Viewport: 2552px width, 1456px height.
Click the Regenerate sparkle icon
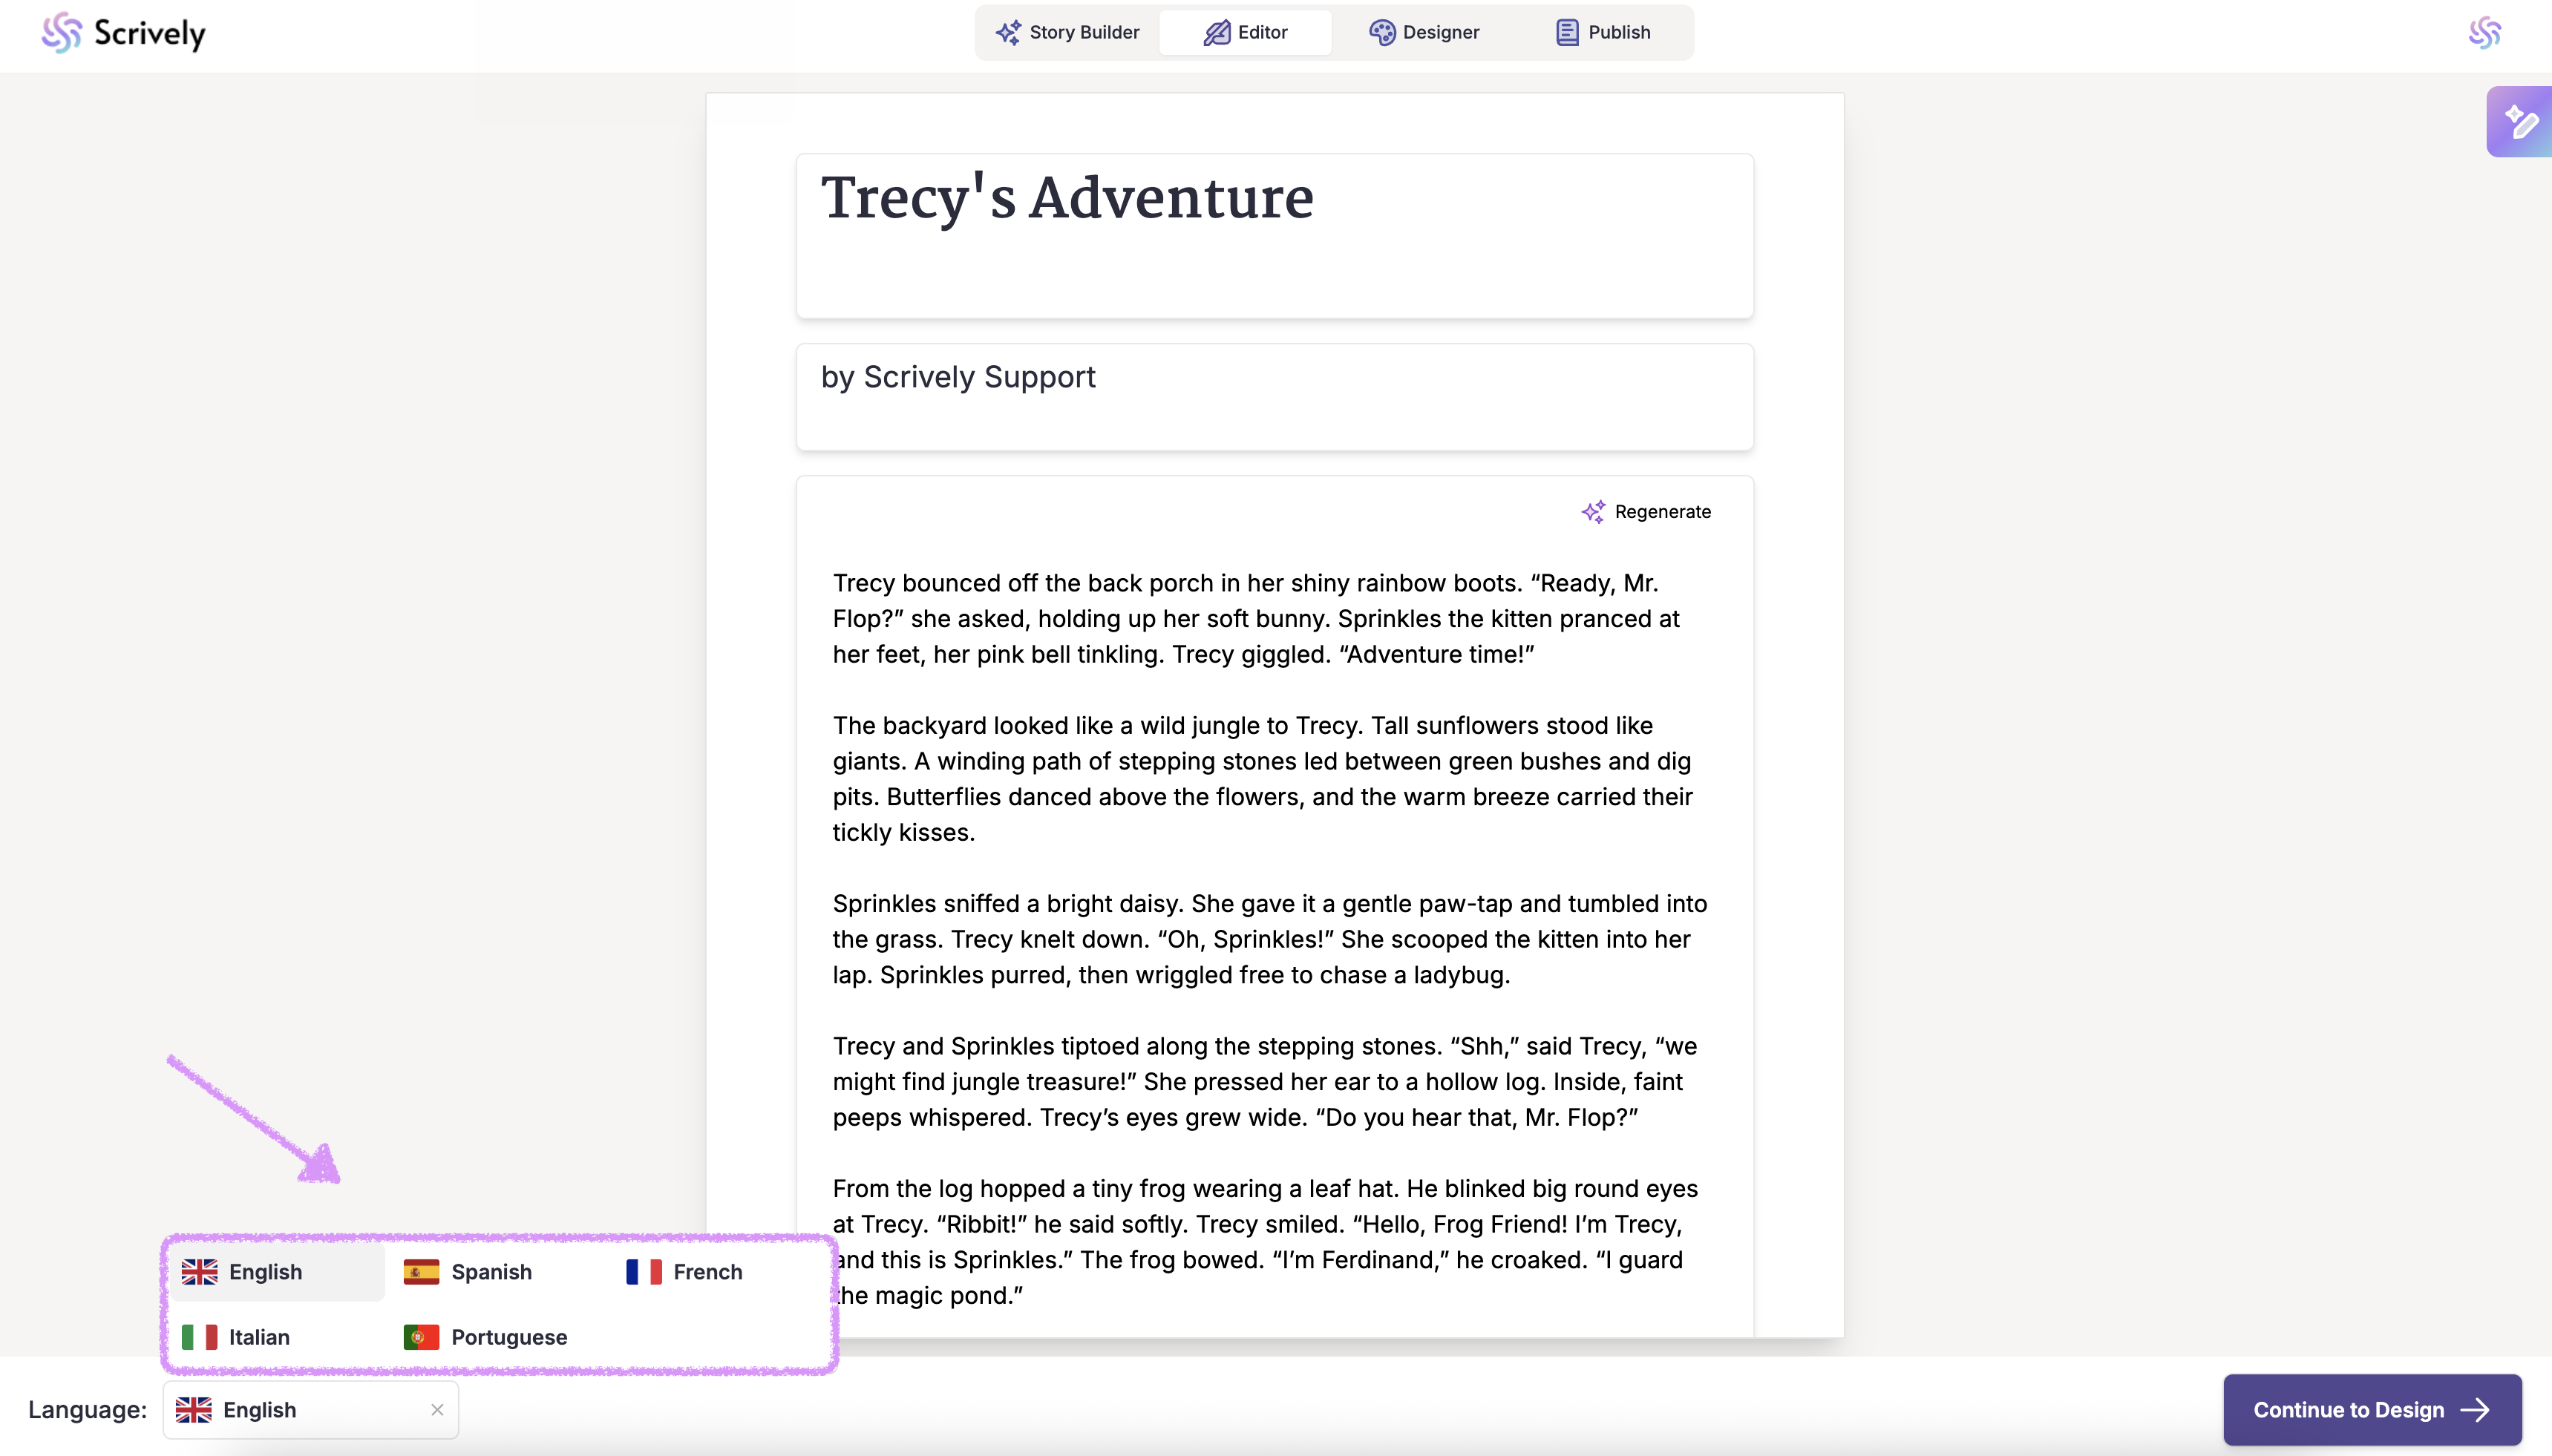(1593, 512)
